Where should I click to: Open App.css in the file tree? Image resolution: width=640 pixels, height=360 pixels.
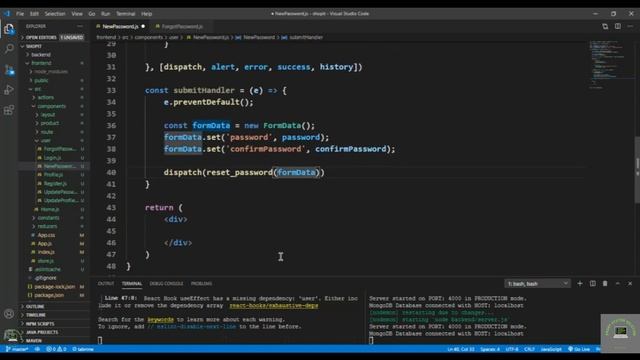(46, 235)
